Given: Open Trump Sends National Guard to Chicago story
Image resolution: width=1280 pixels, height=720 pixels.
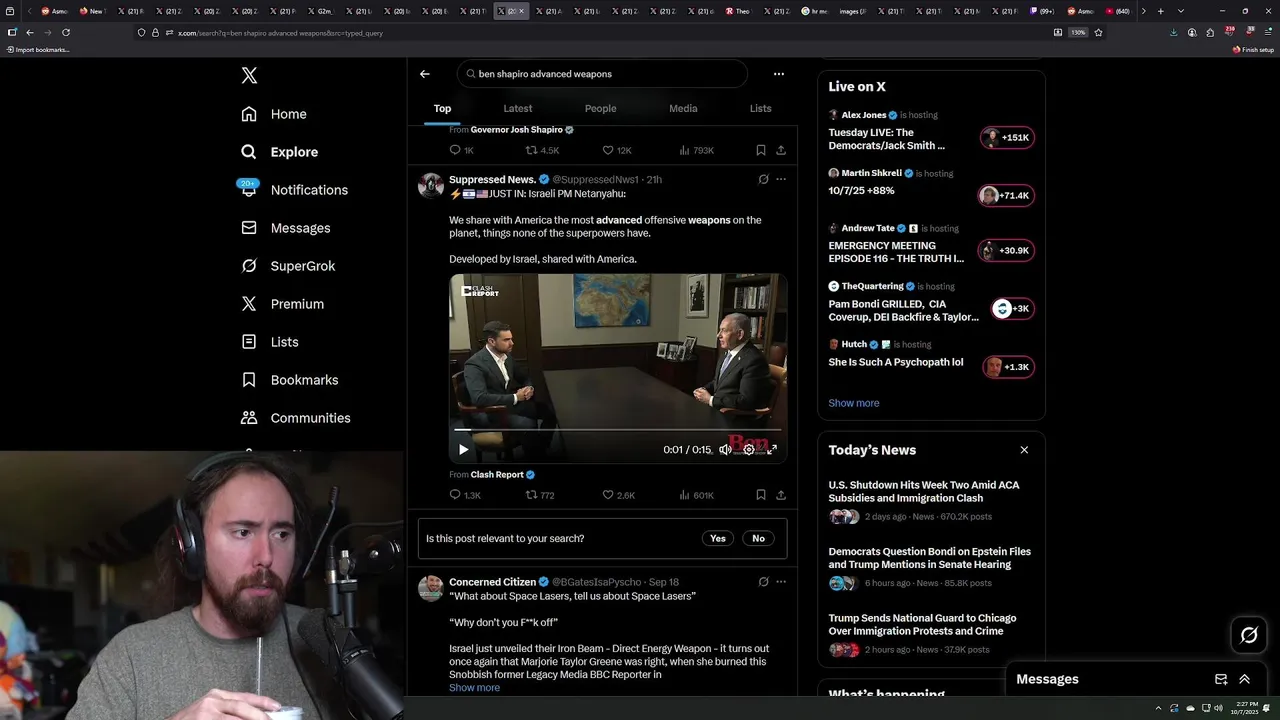Looking at the screenshot, I should pyautogui.click(x=922, y=625).
